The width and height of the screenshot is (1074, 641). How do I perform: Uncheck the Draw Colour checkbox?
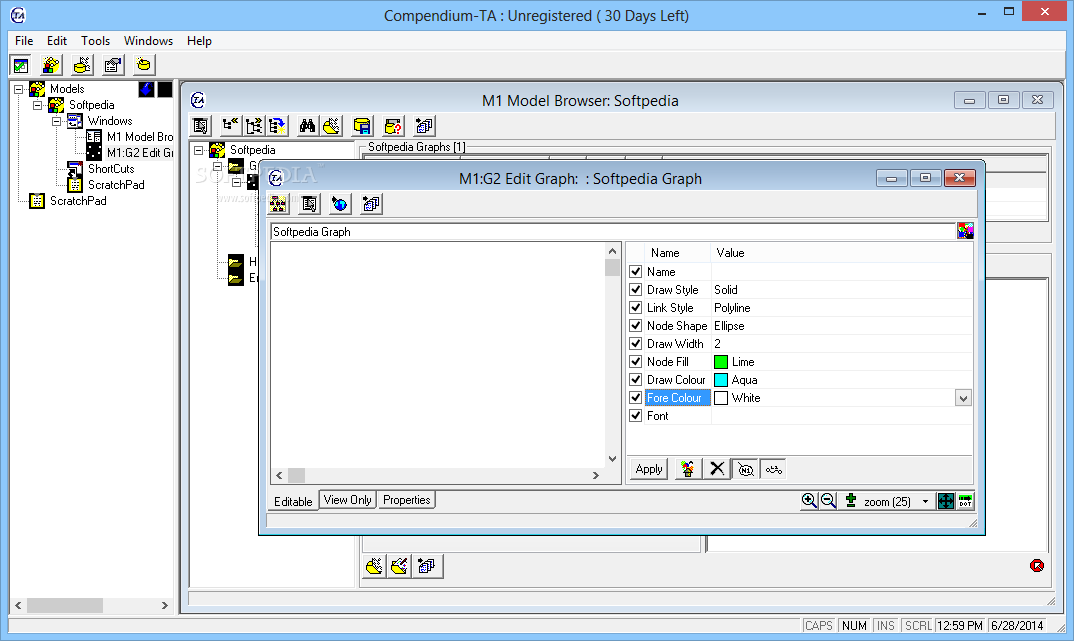(x=636, y=379)
